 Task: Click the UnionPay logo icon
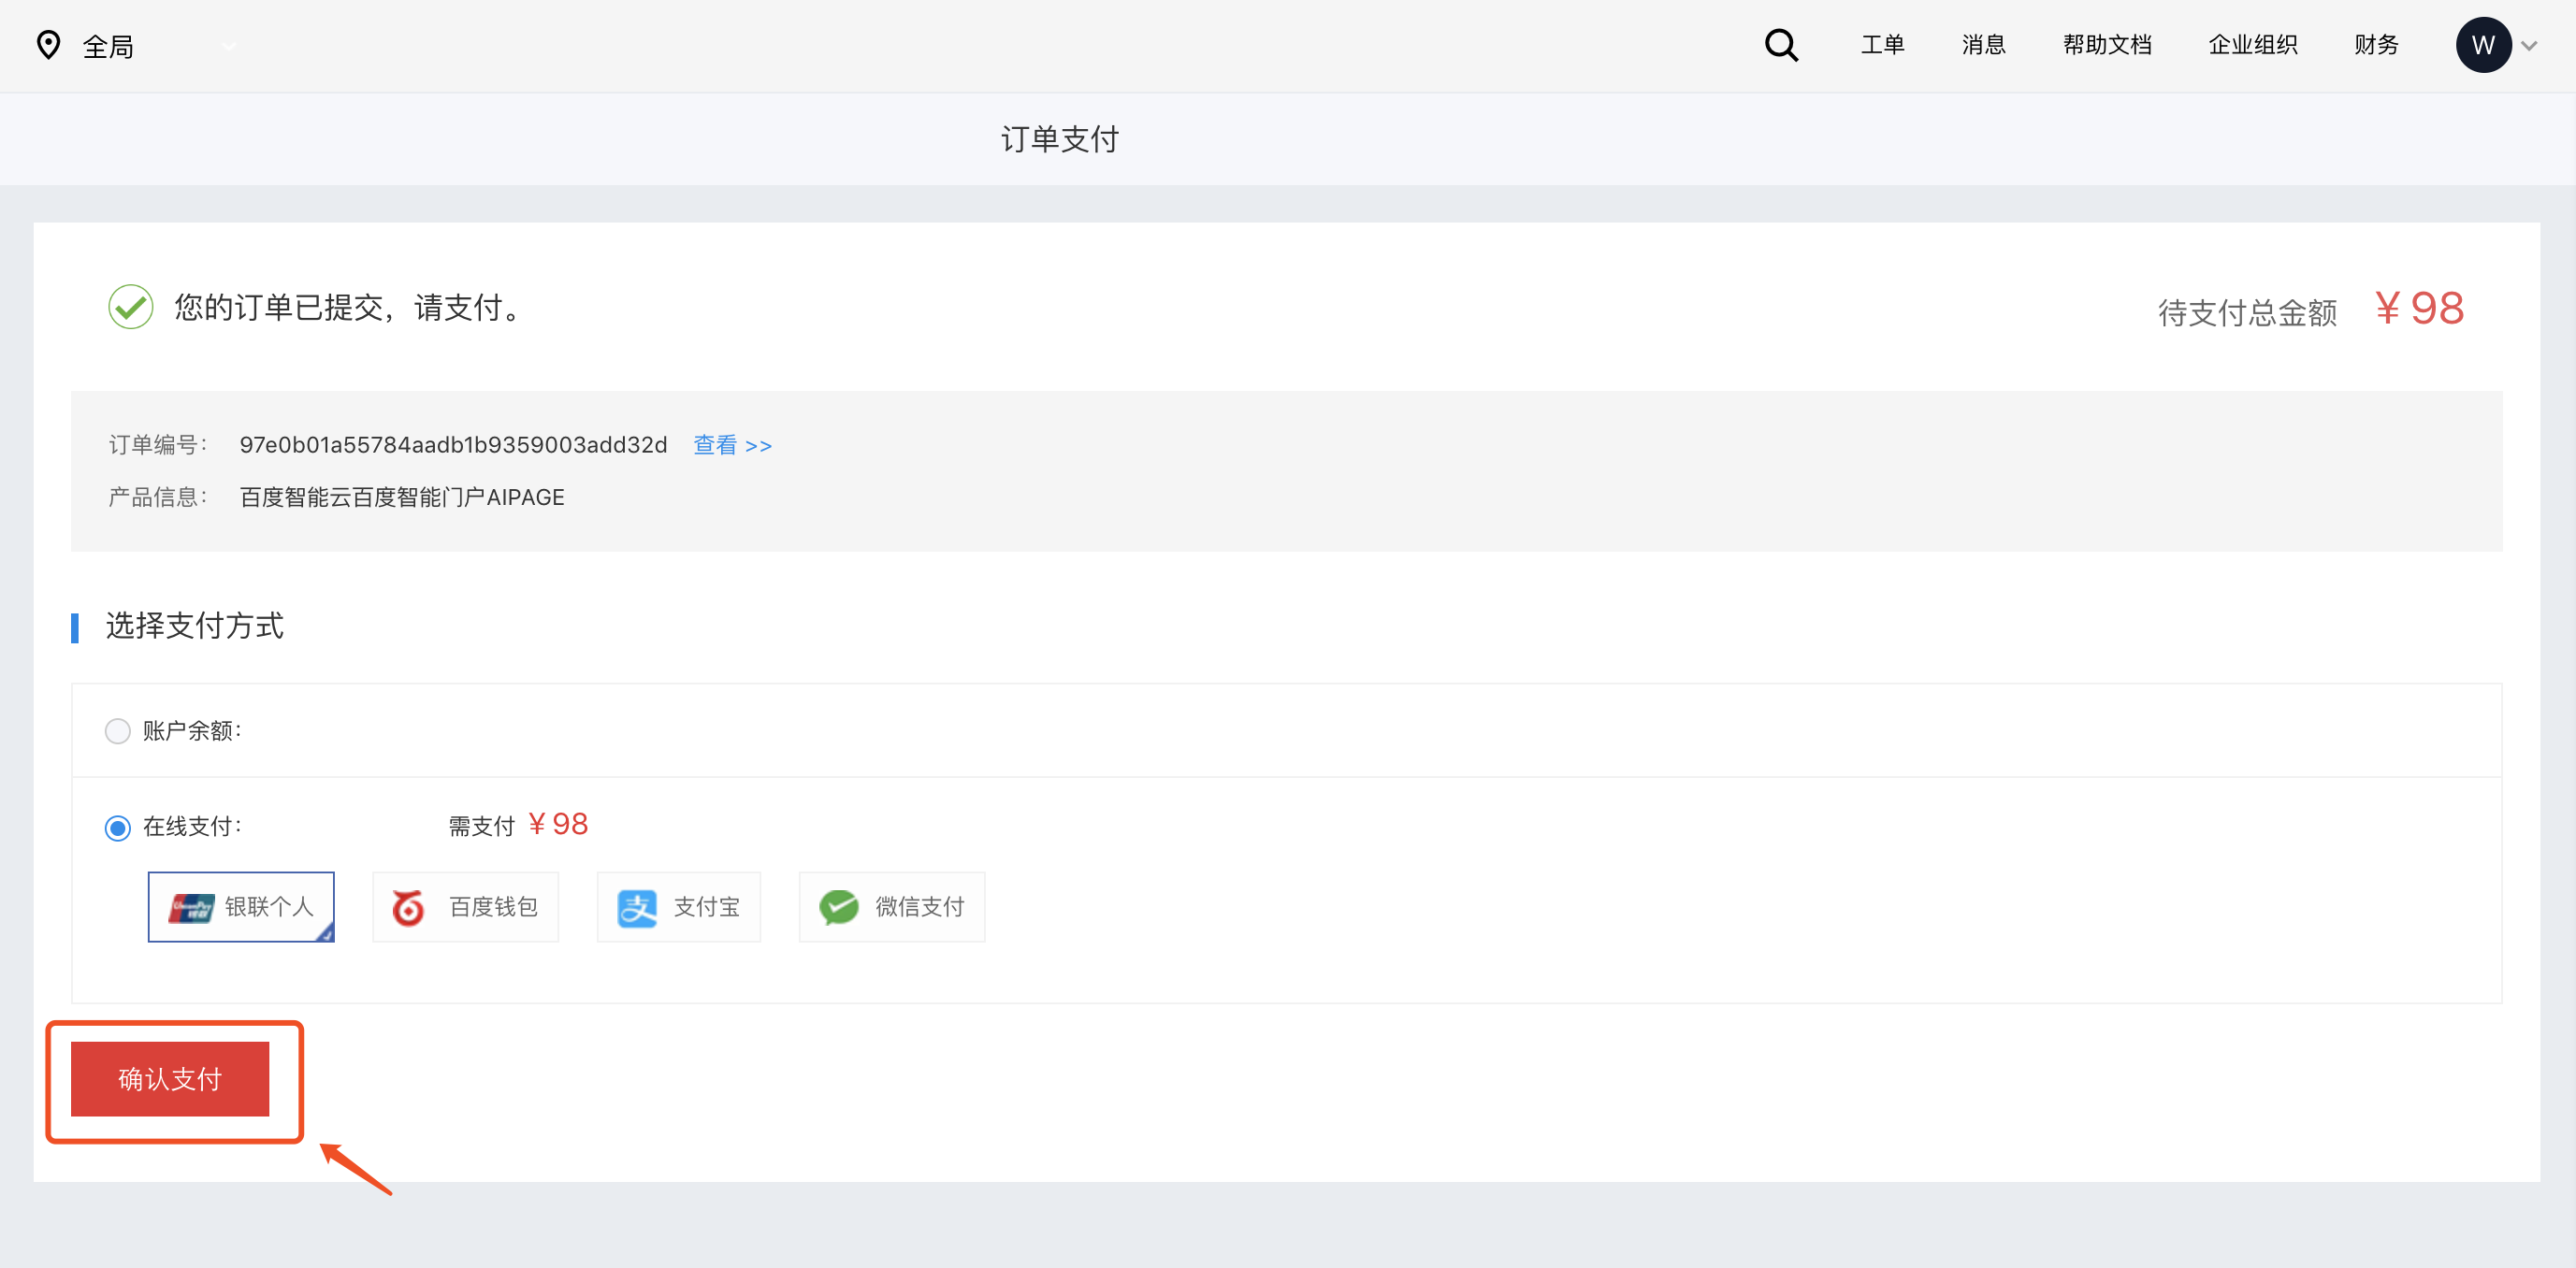click(191, 907)
